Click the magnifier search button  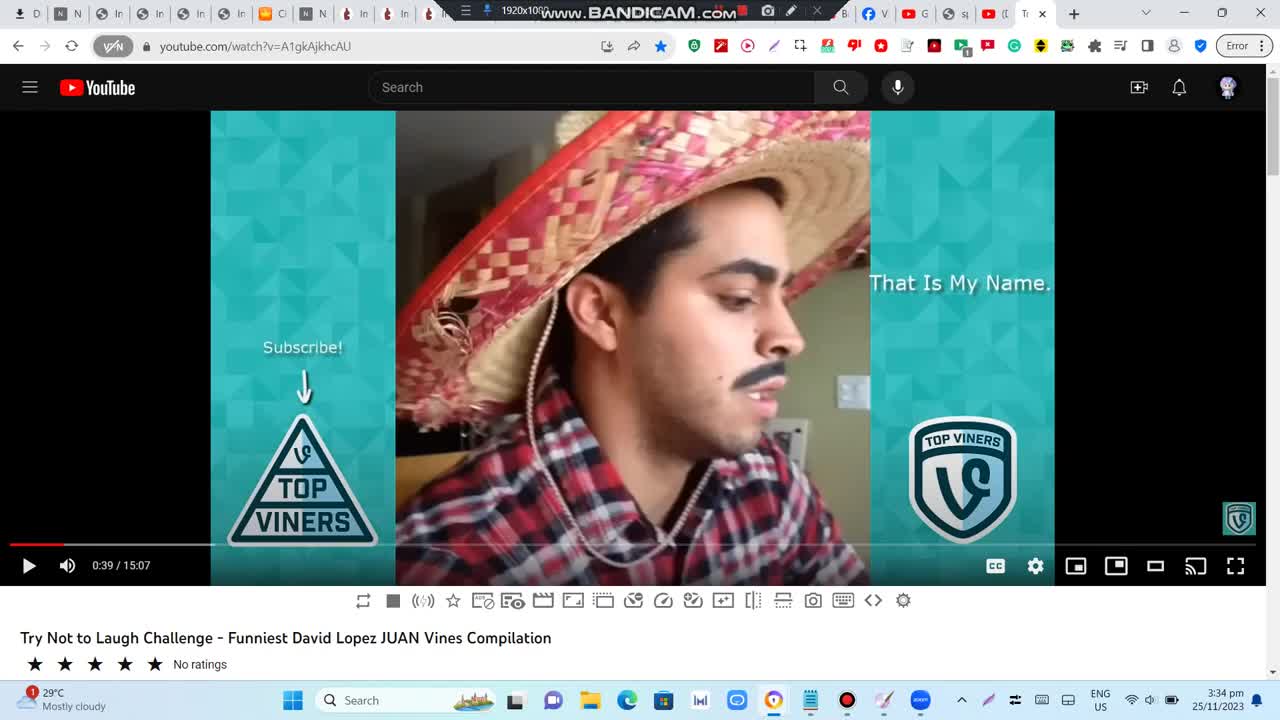point(841,87)
